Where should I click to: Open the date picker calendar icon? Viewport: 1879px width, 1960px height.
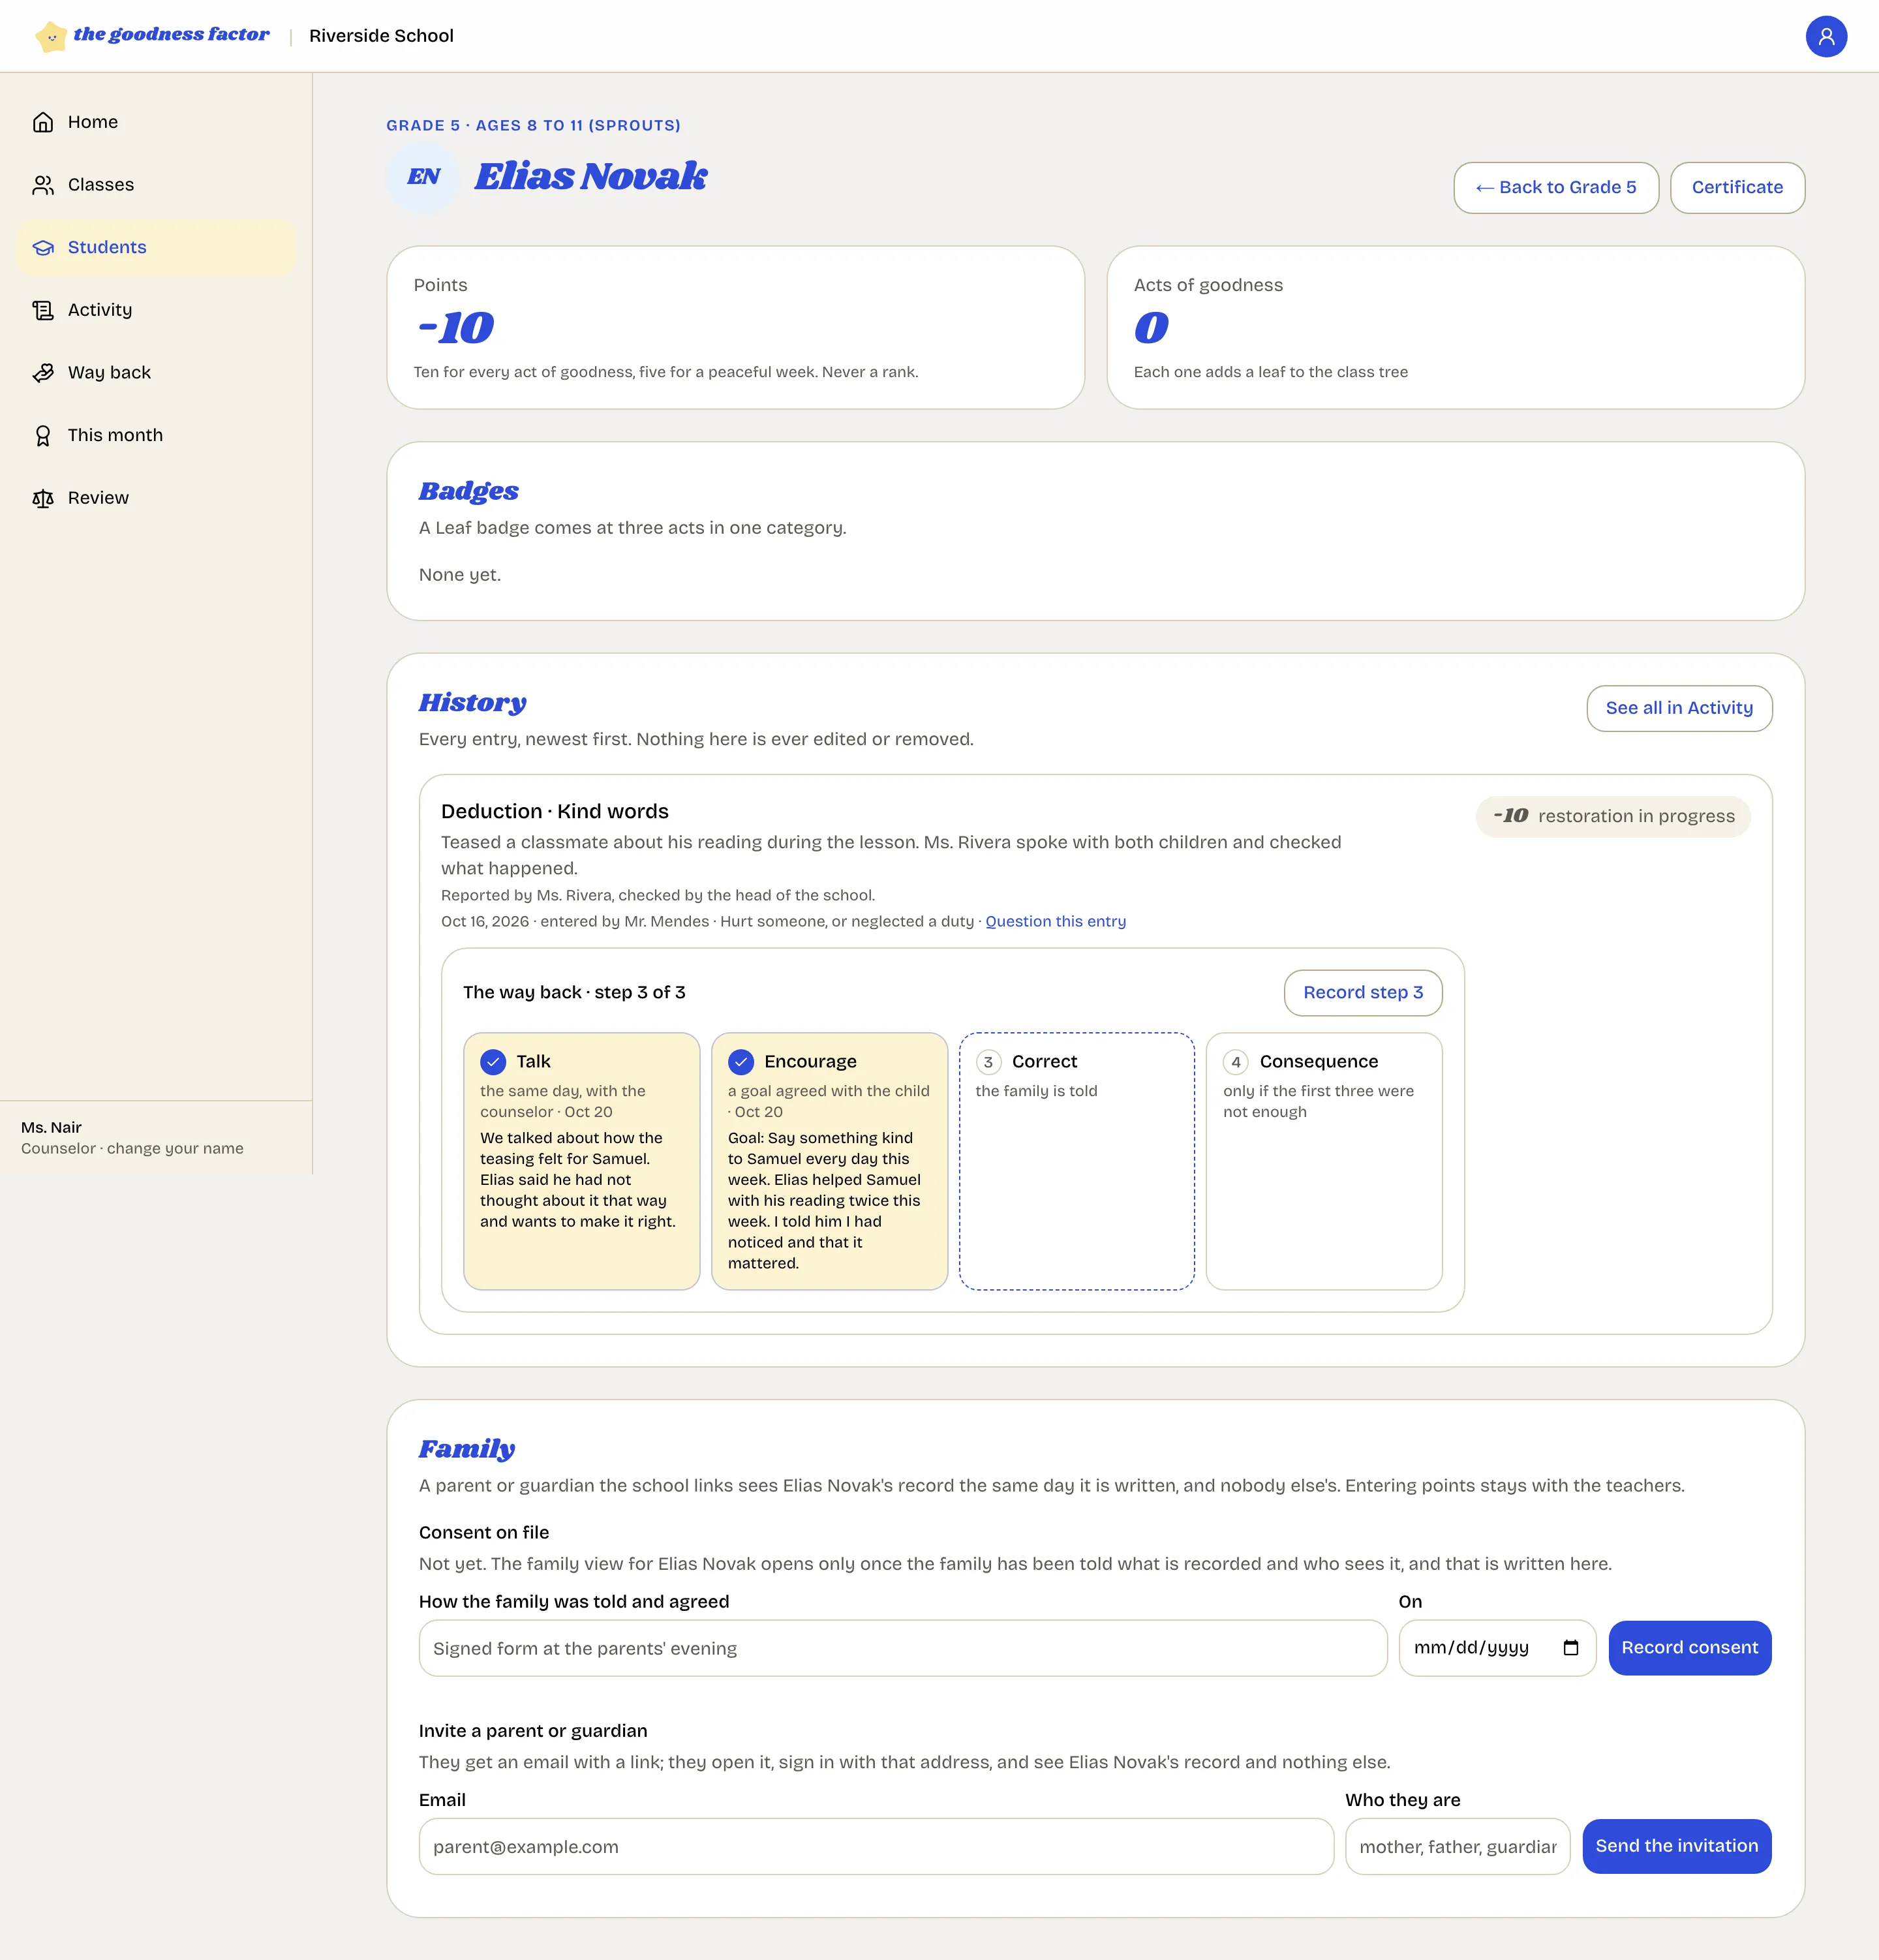[1570, 1647]
